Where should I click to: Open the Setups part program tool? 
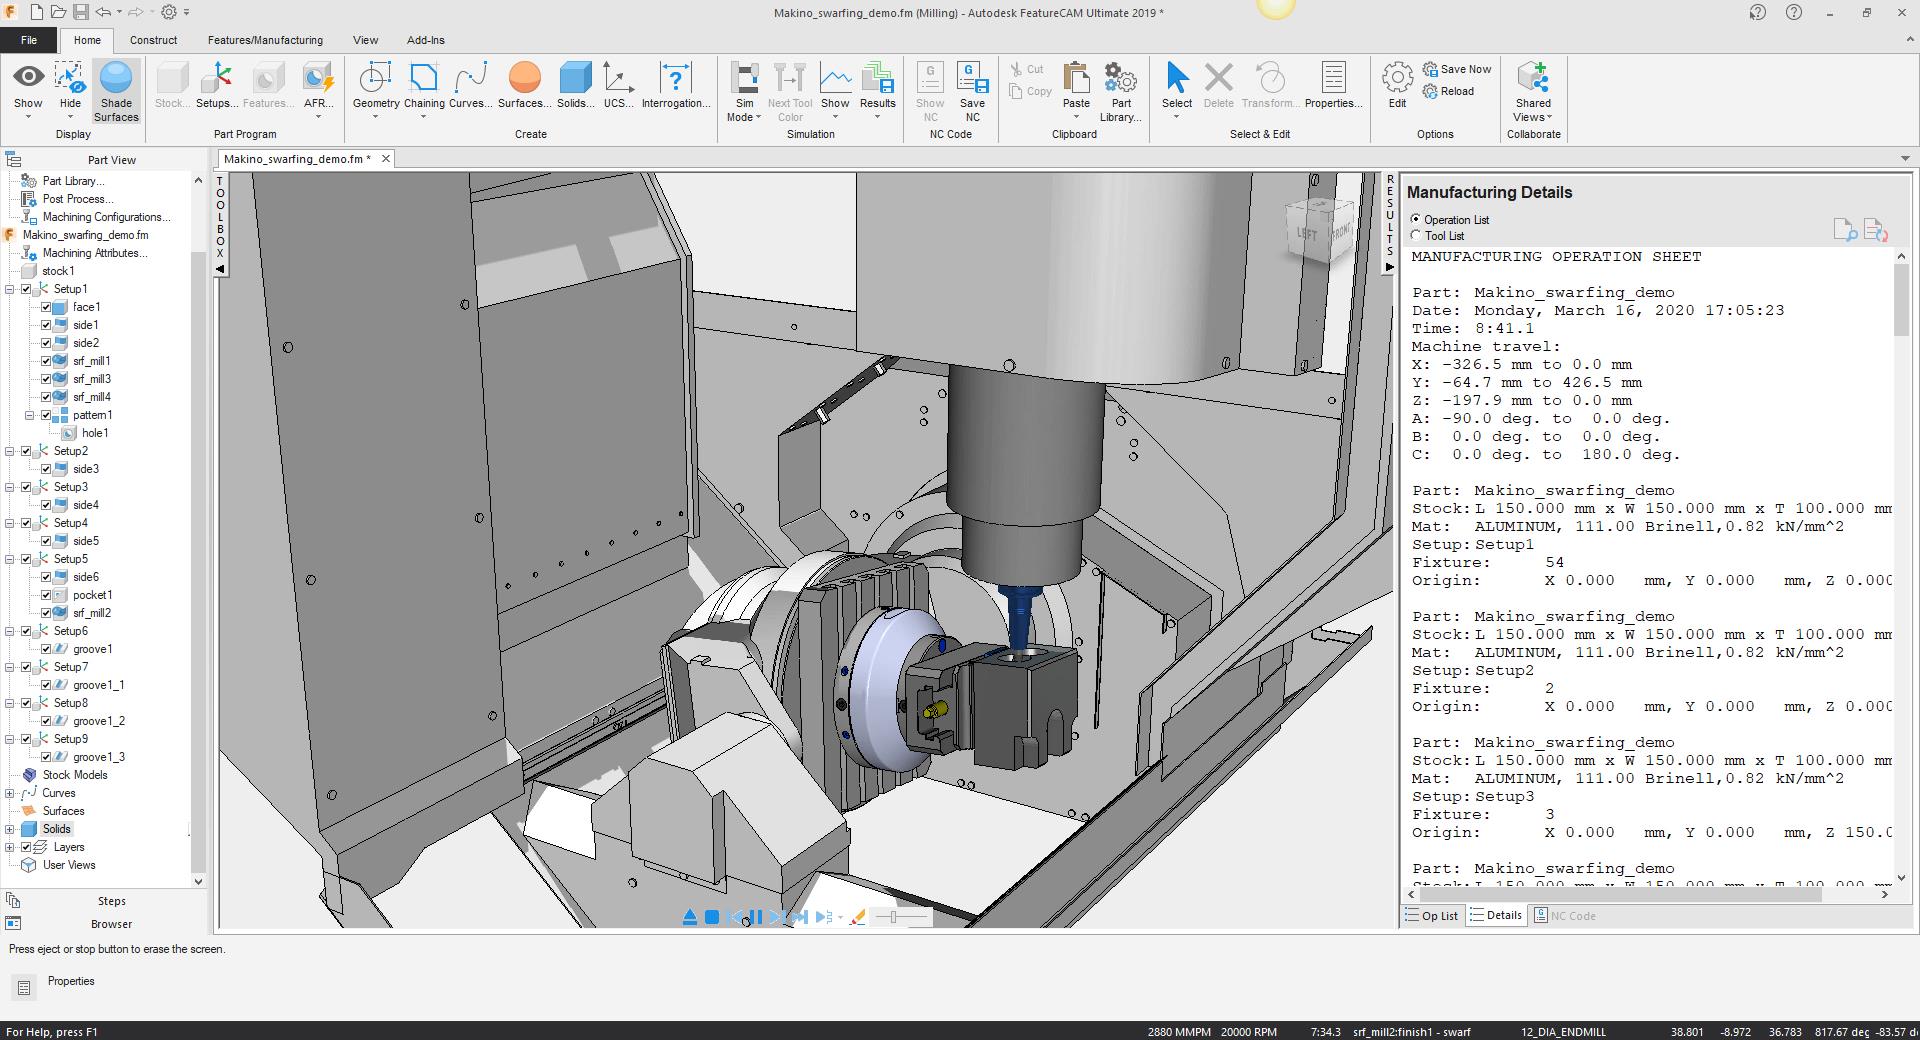[x=216, y=86]
